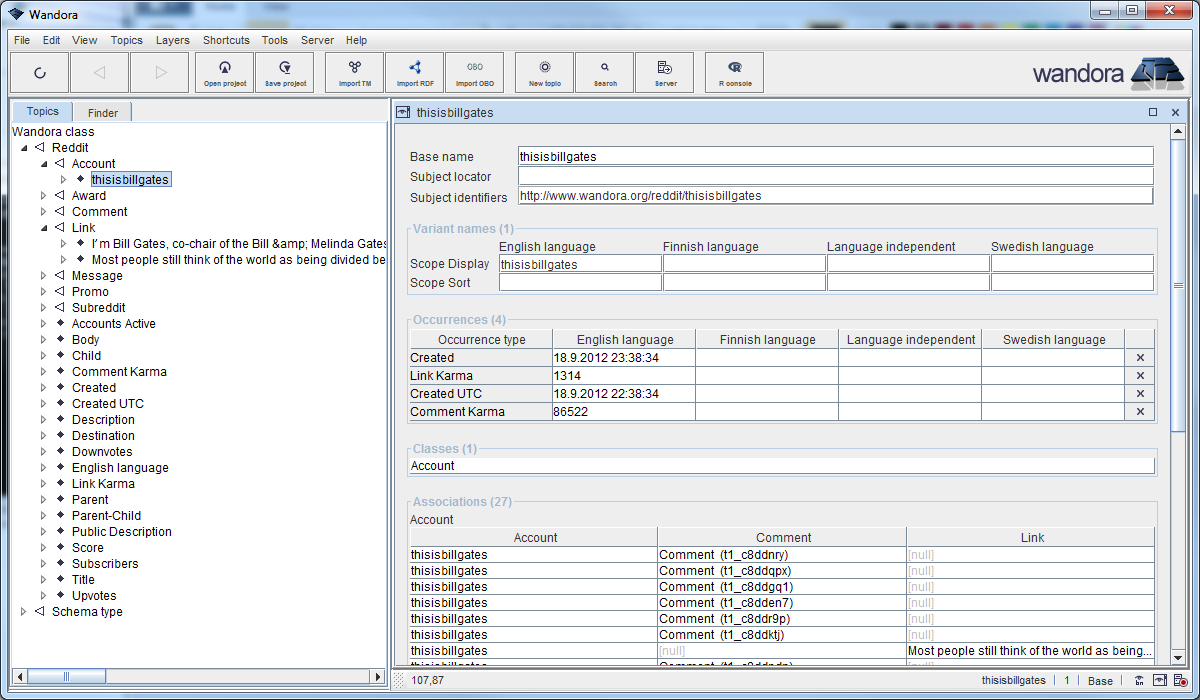Viewport: 1200px width, 700px height.
Task: Click the Import OBO icon
Action: pyautogui.click(x=474, y=72)
